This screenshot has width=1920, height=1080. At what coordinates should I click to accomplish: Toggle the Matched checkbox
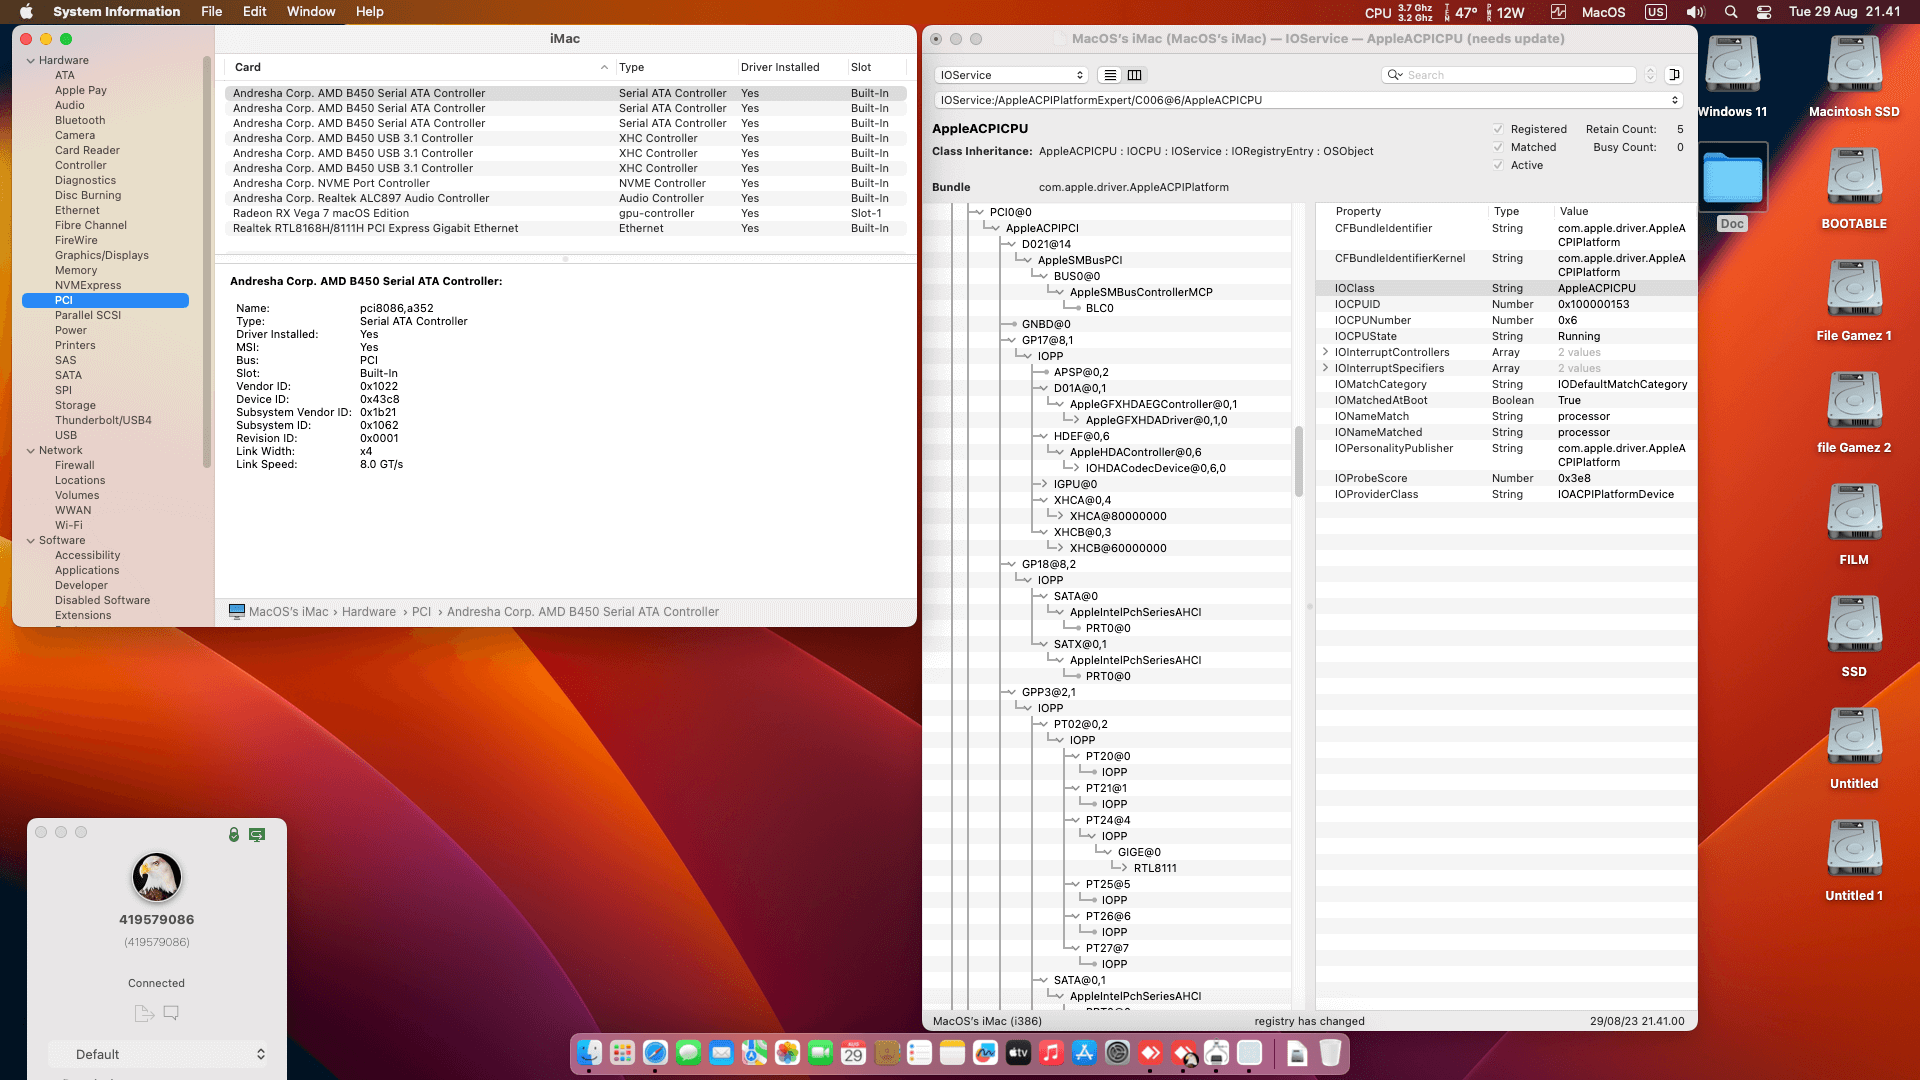pyautogui.click(x=1498, y=147)
